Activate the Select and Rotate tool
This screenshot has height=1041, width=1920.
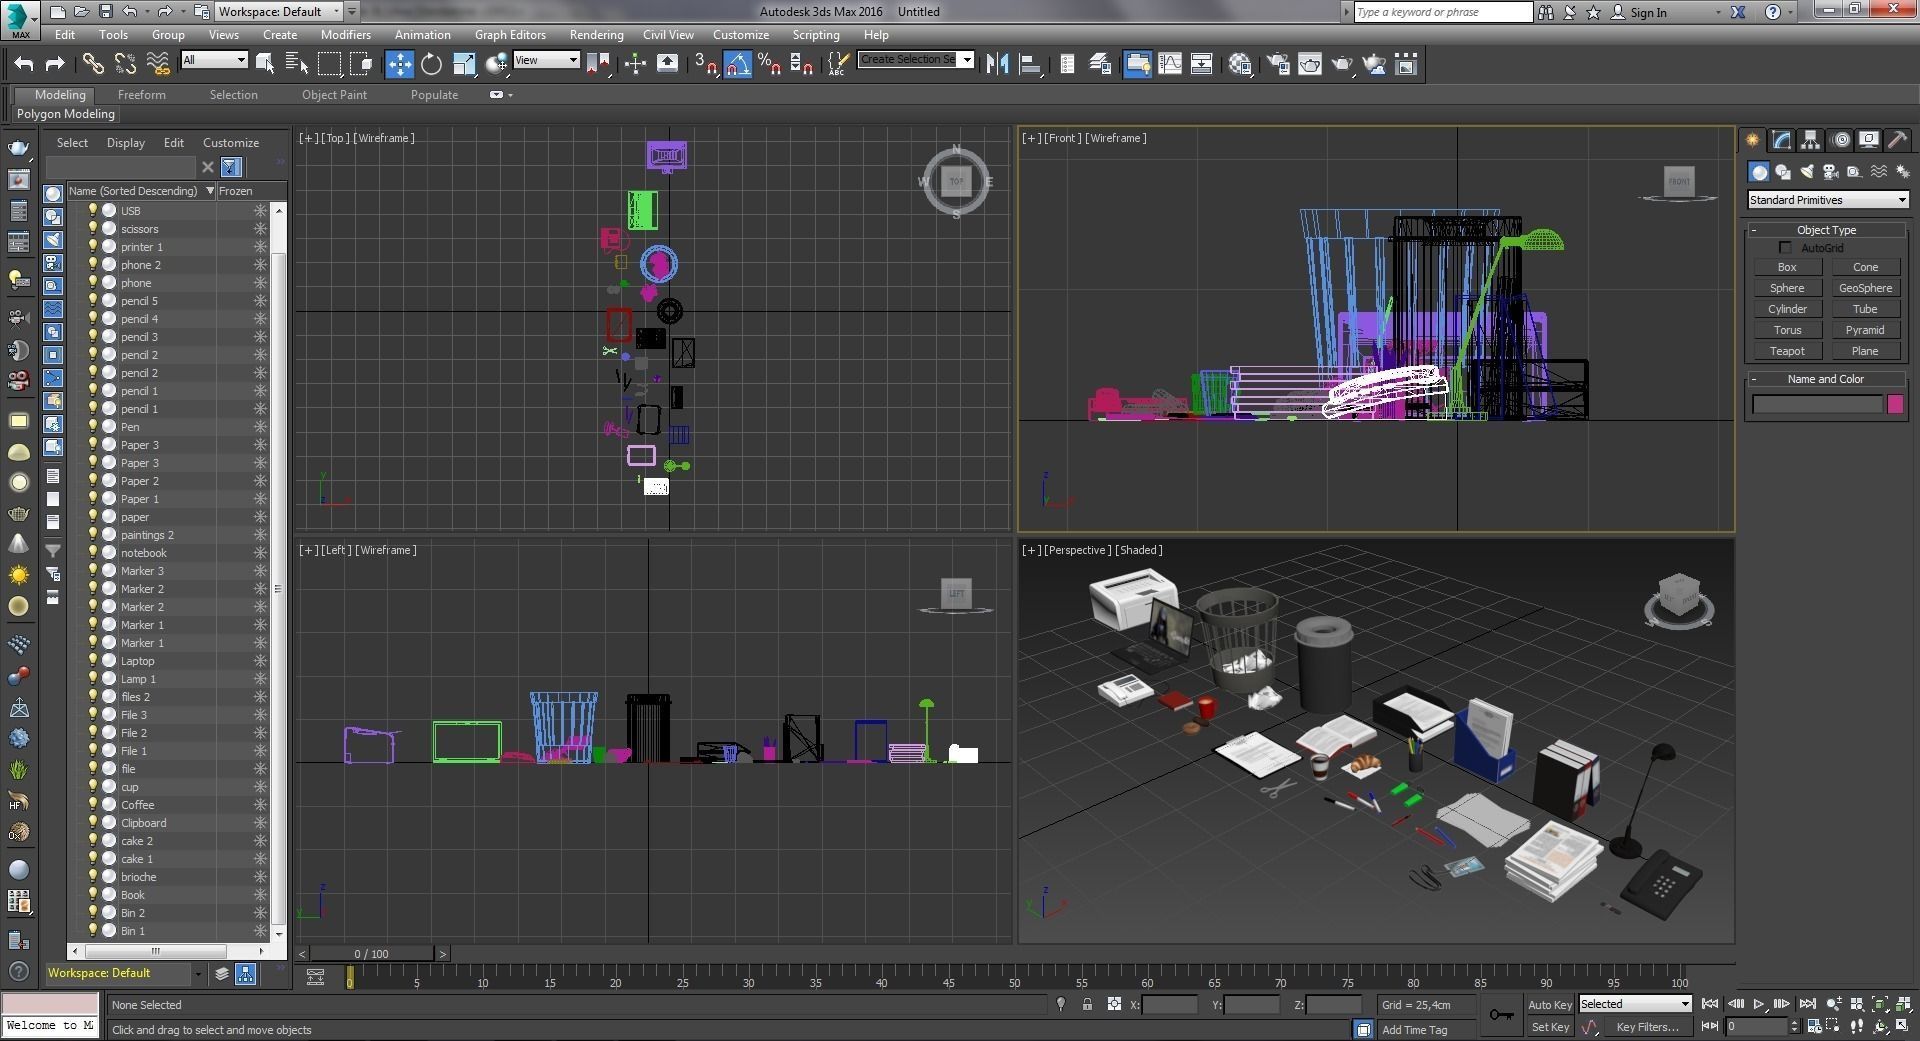(431, 64)
